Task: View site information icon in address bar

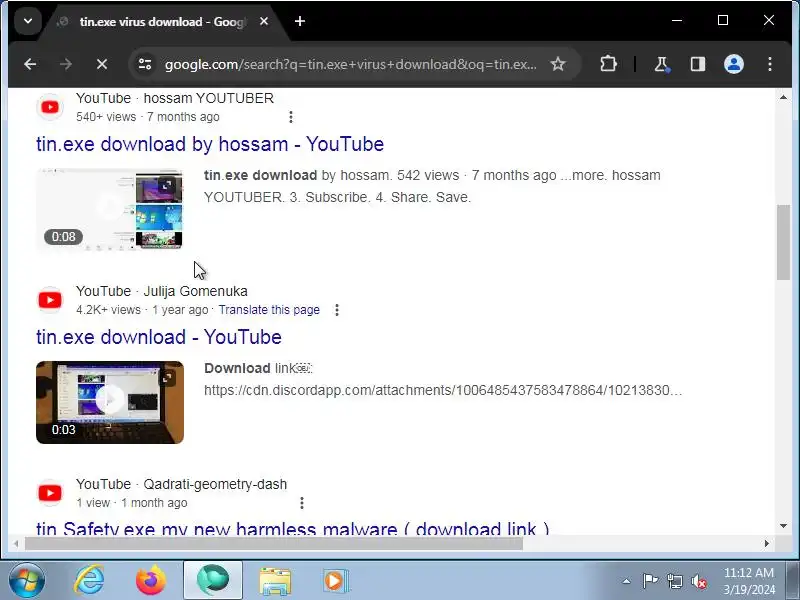Action: coord(145,64)
